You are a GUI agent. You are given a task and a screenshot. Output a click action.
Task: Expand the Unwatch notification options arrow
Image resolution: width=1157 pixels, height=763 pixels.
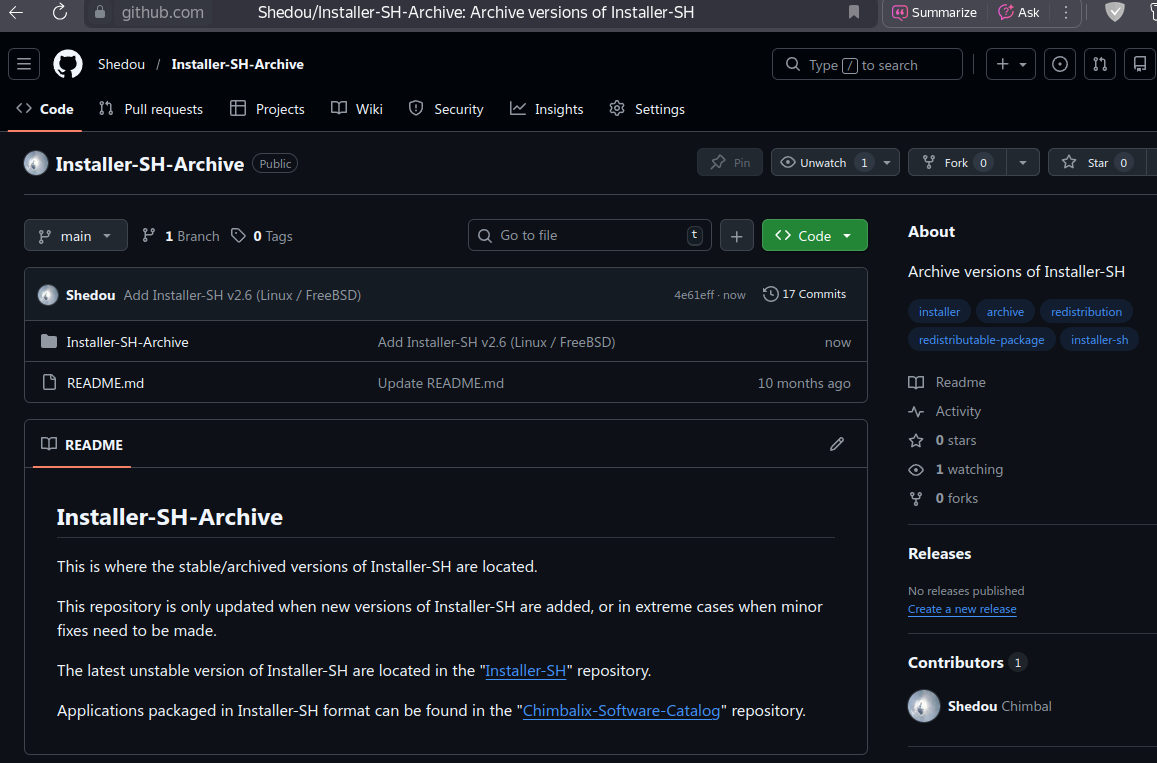click(887, 162)
